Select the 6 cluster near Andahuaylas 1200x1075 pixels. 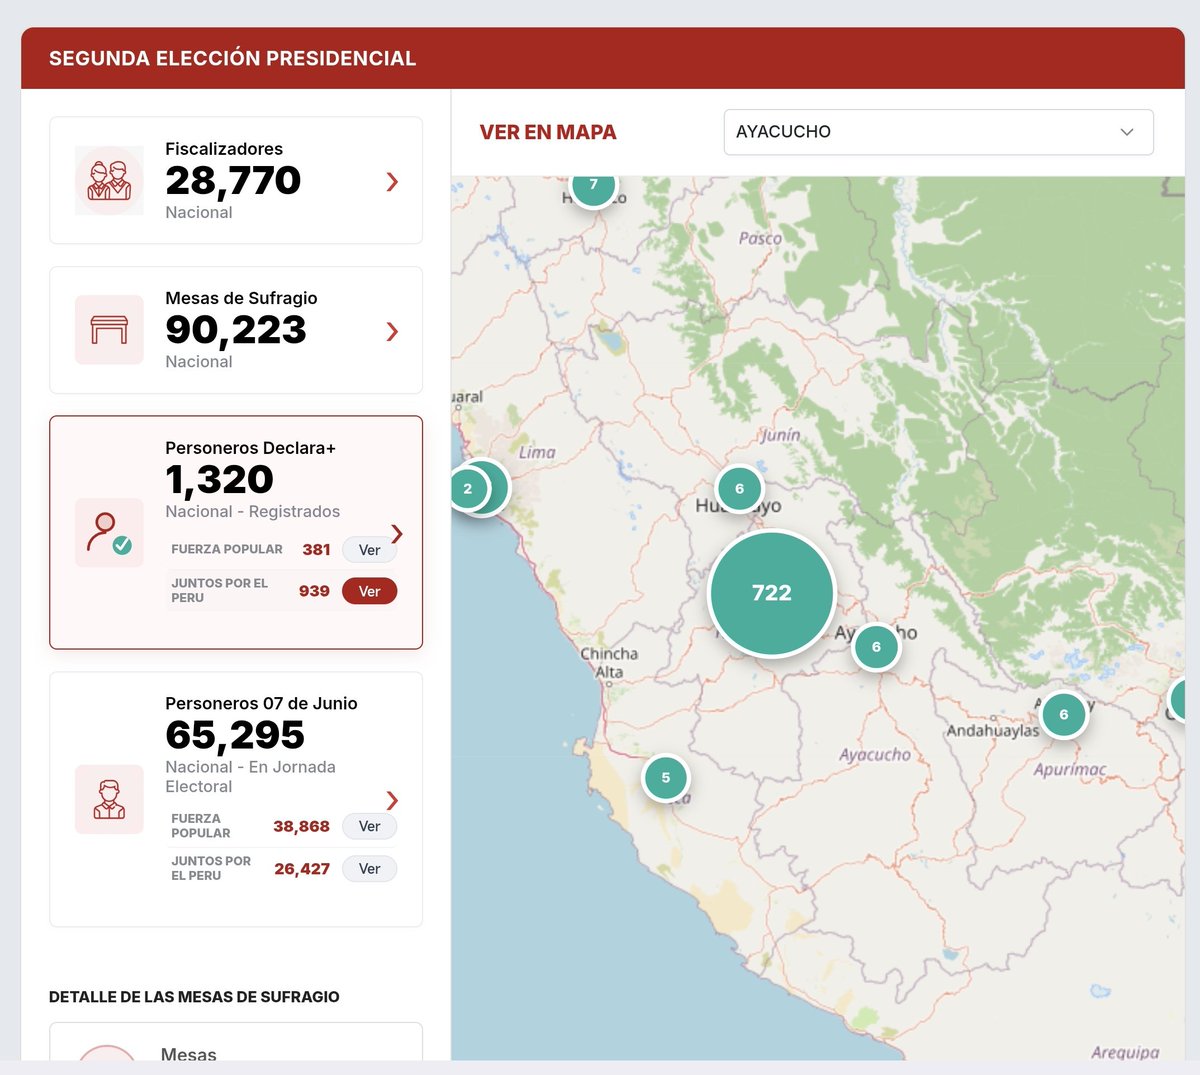pyautogui.click(x=1063, y=714)
